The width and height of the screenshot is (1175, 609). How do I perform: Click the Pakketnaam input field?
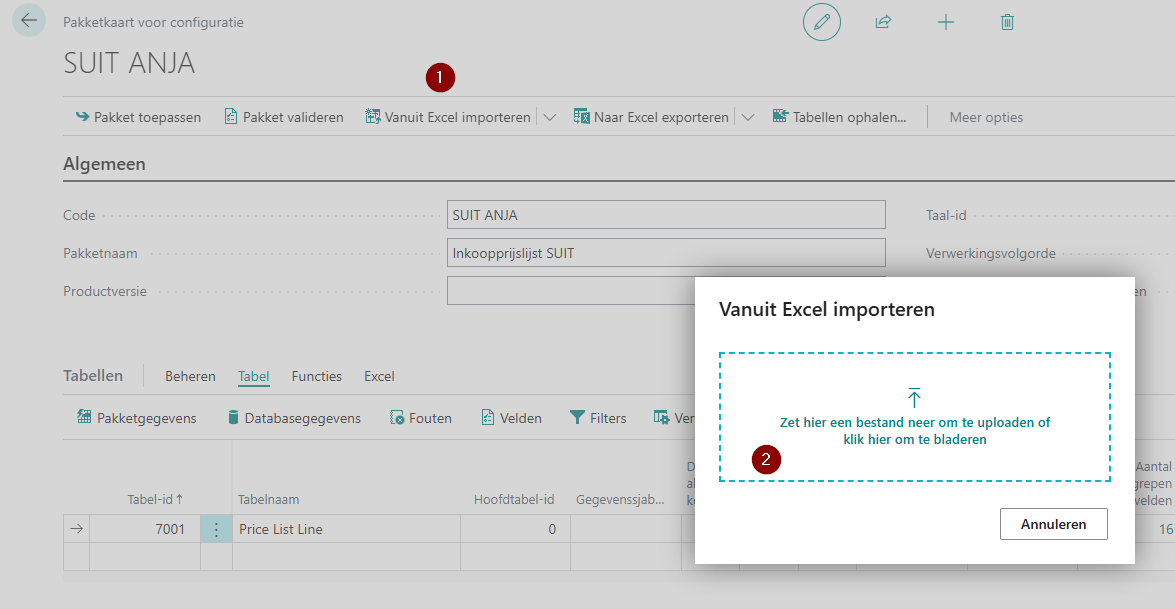(666, 253)
